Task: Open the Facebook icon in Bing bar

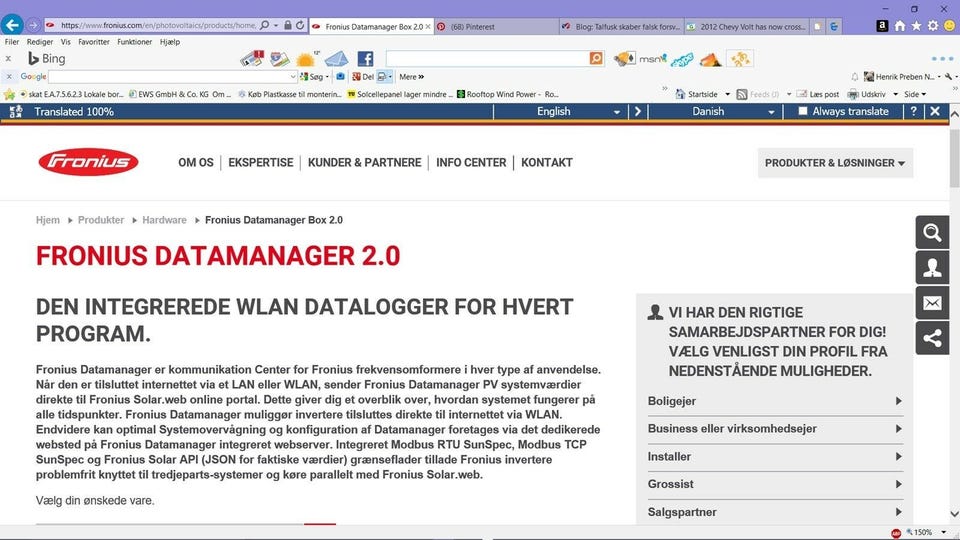Action: click(366, 59)
